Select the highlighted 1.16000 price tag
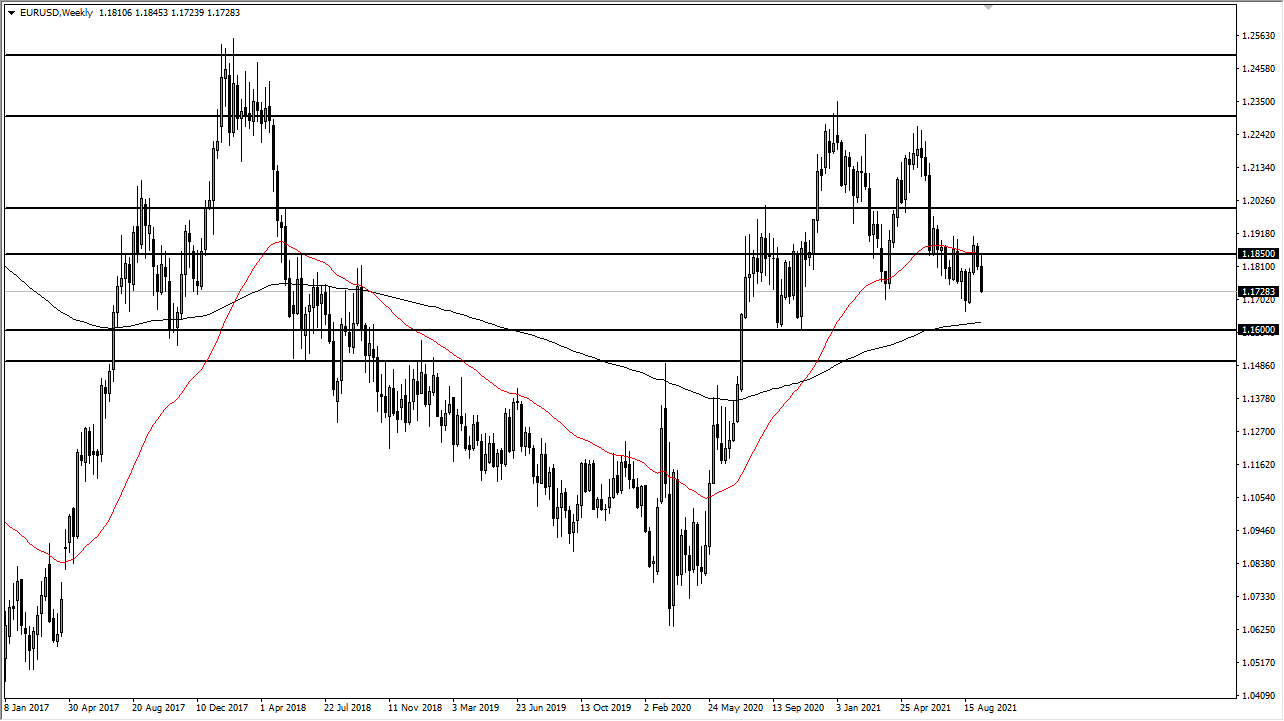Image resolution: width=1284 pixels, height=721 pixels. point(1256,329)
